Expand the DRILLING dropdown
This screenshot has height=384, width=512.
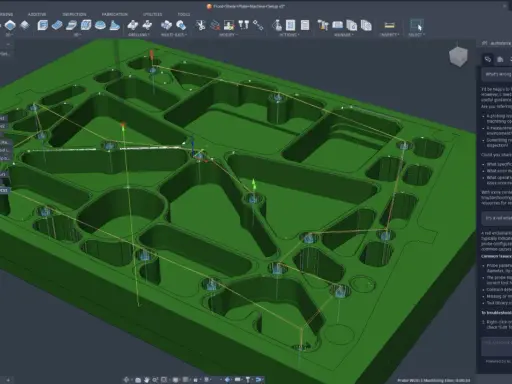(139, 35)
